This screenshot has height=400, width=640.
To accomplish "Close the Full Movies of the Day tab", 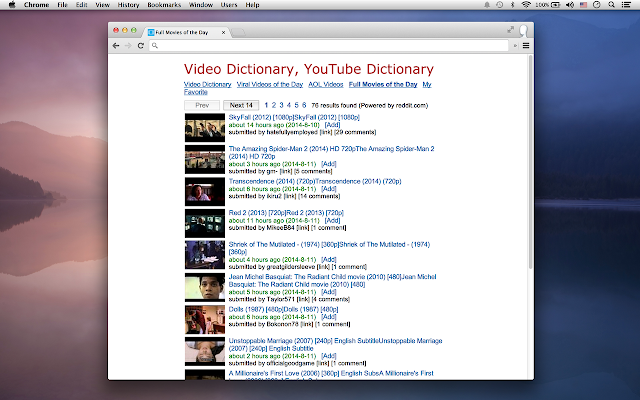I will [223, 32].
